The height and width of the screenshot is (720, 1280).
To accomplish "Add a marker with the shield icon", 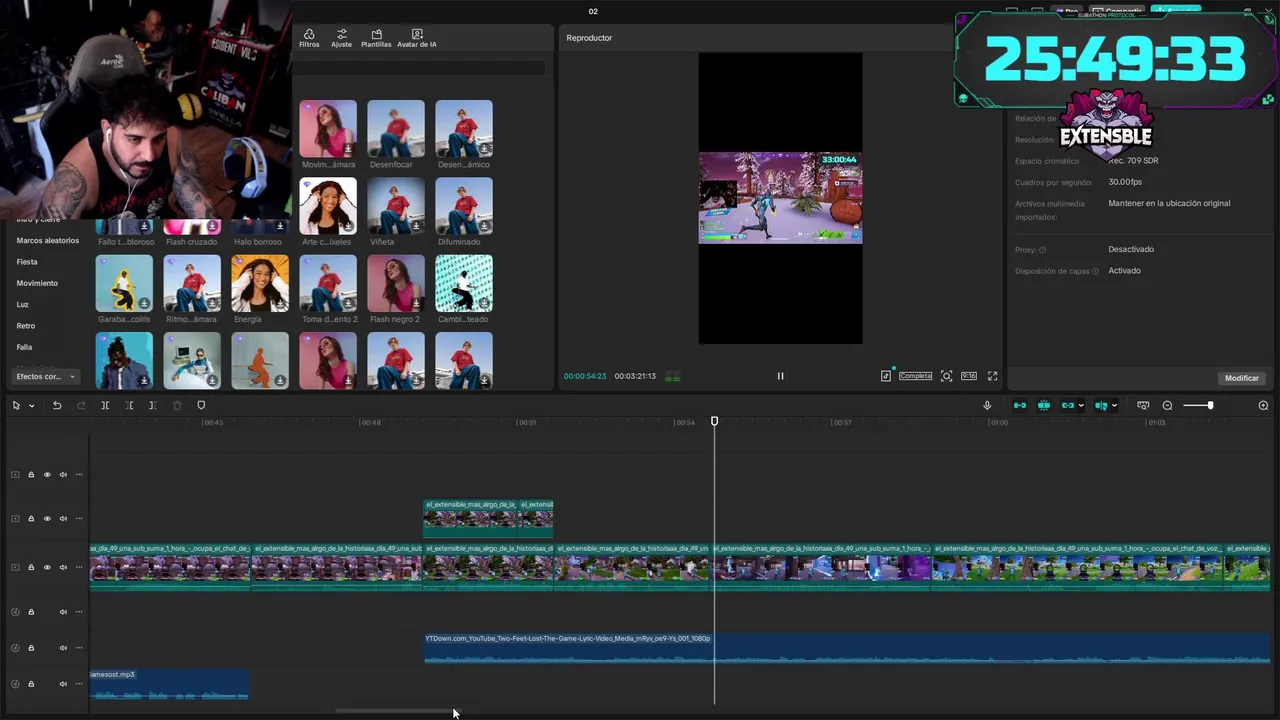I will point(201,405).
